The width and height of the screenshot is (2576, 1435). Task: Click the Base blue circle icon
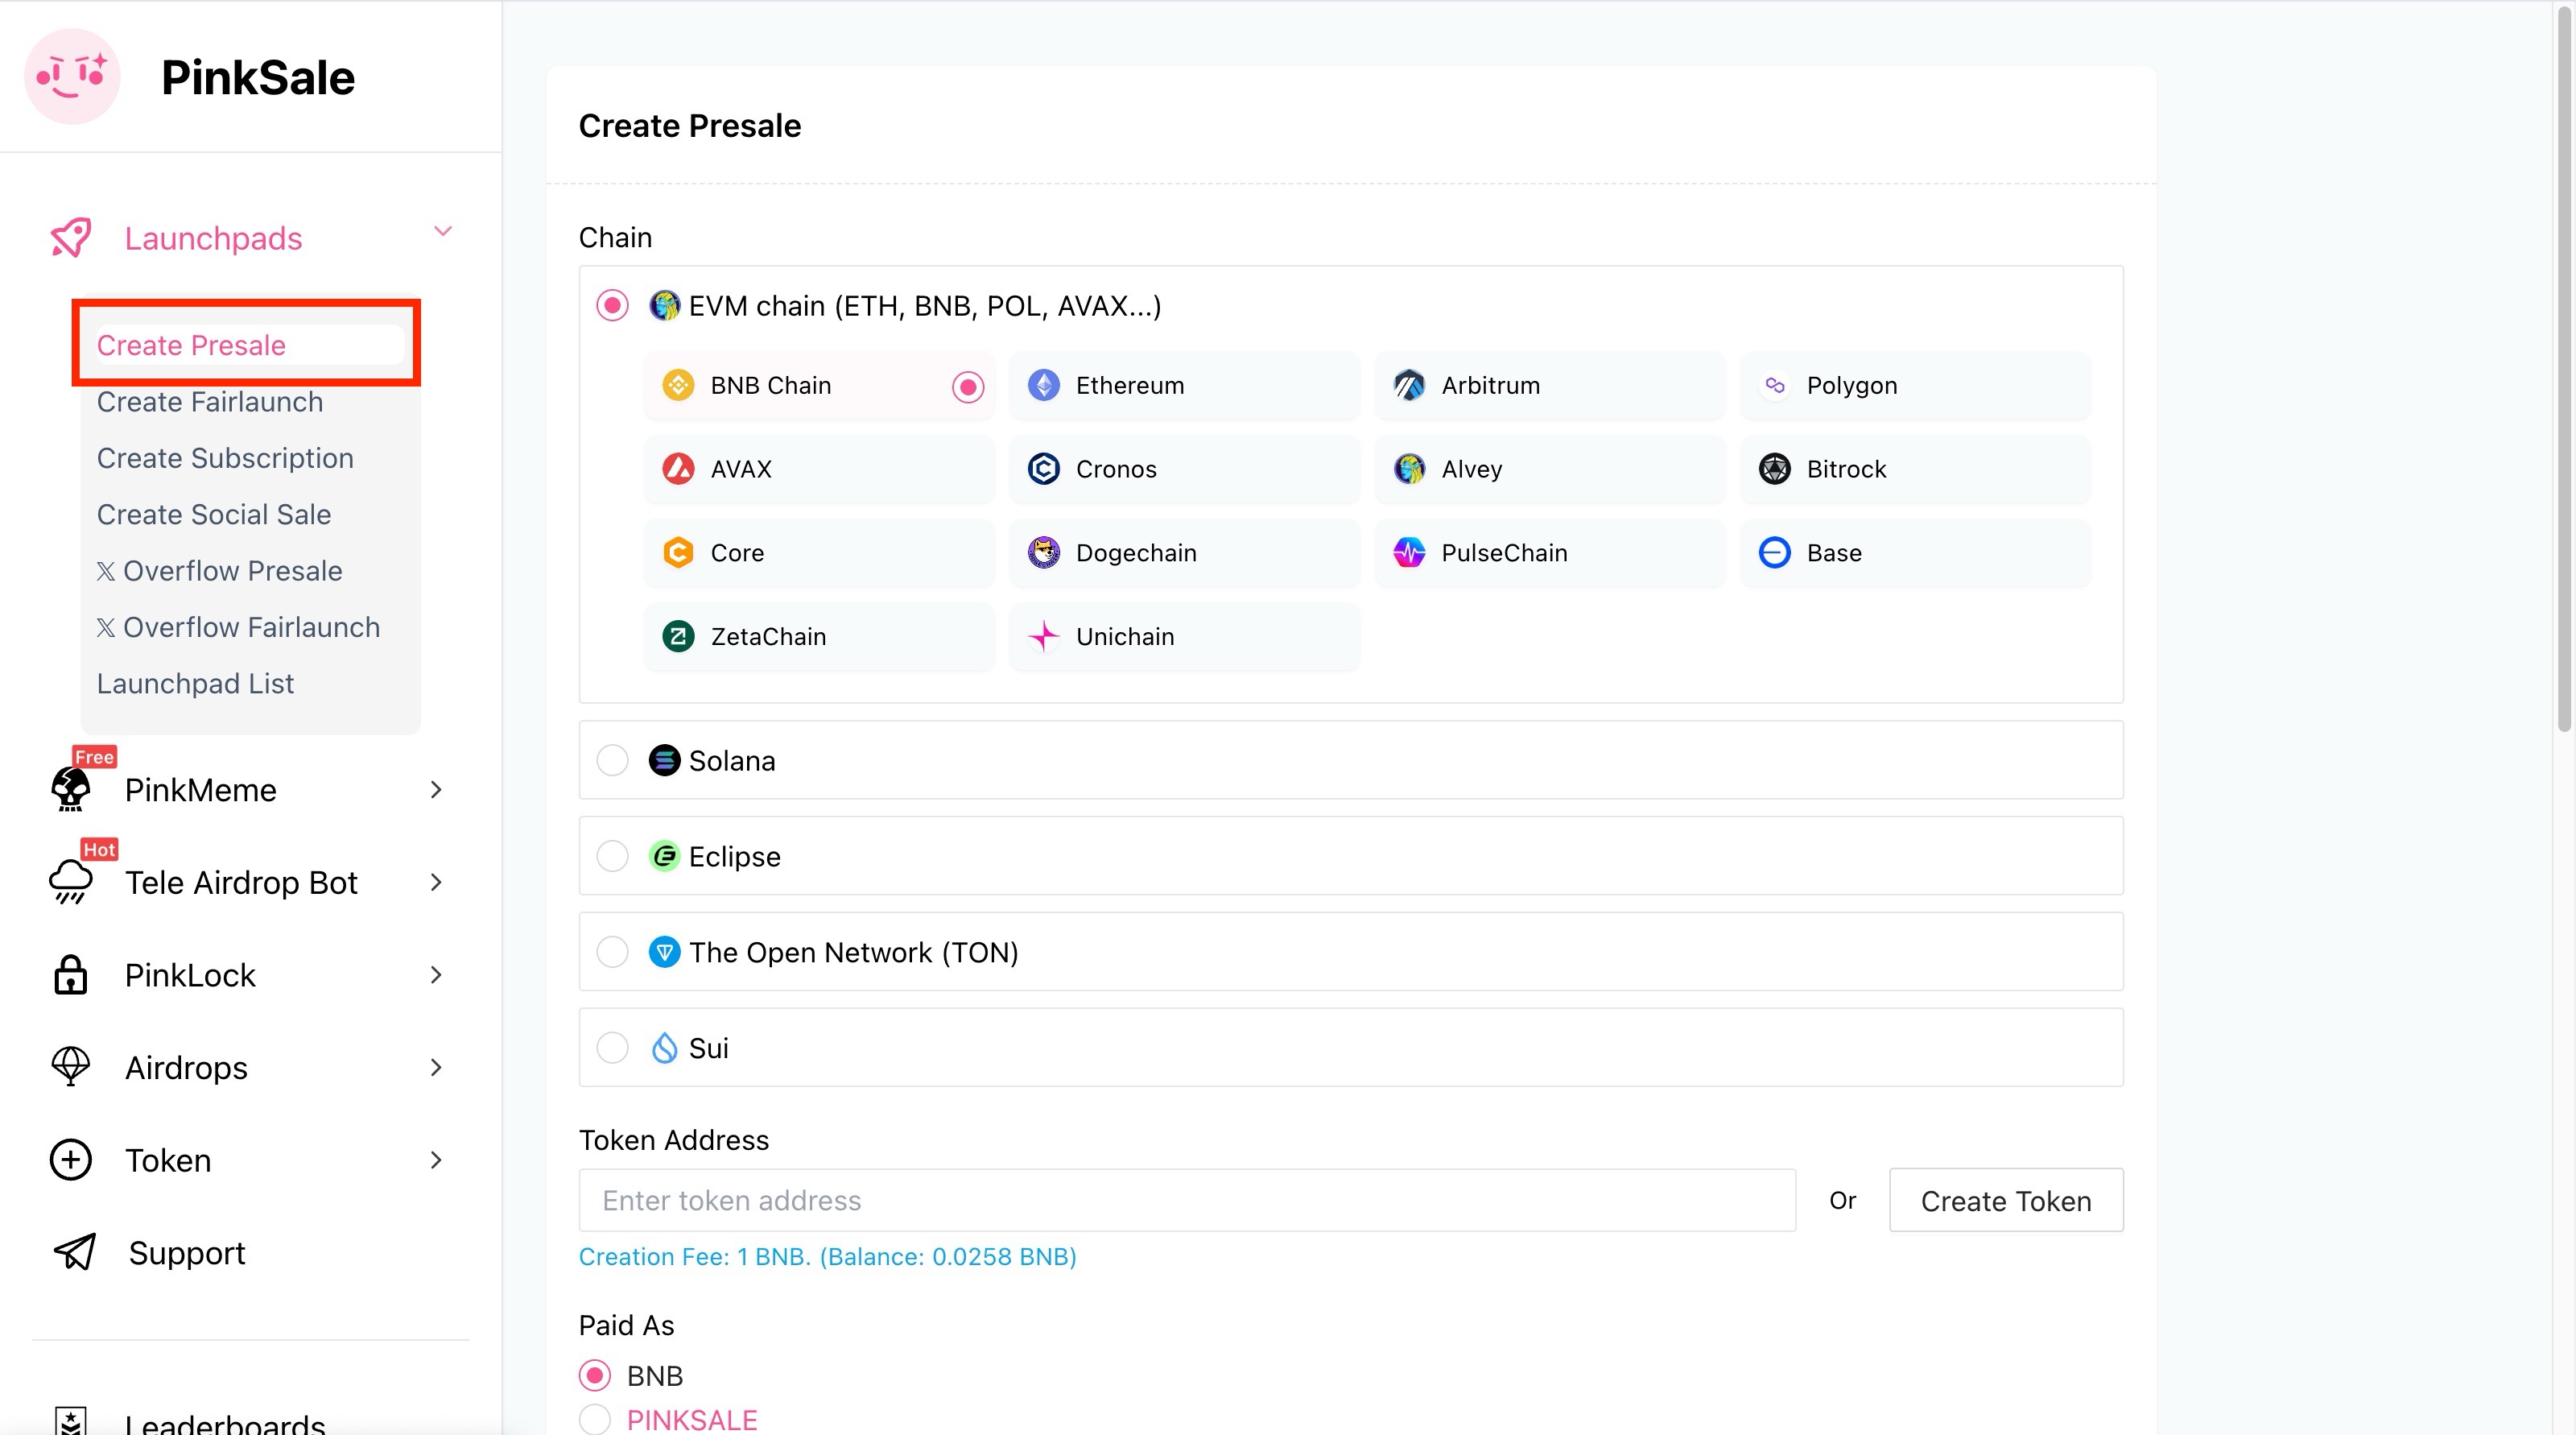pyautogui.click(x=1775, y=553)
